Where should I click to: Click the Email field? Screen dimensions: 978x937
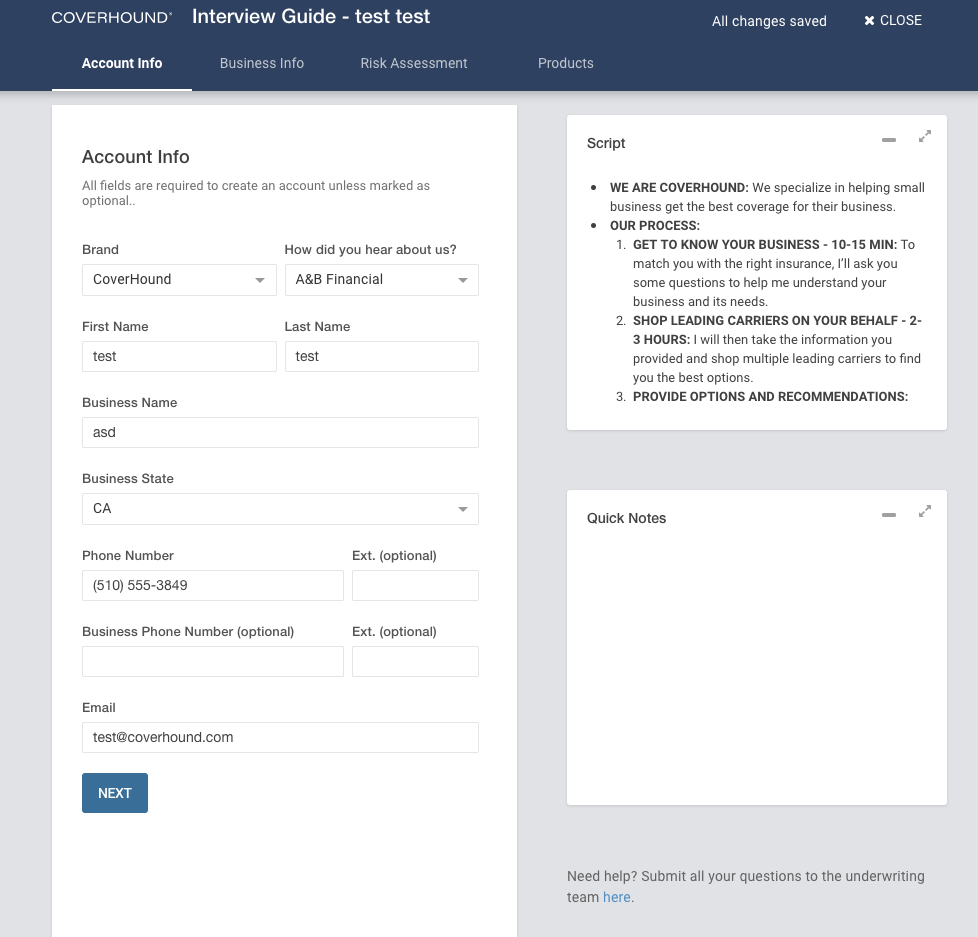click(280, 737)
